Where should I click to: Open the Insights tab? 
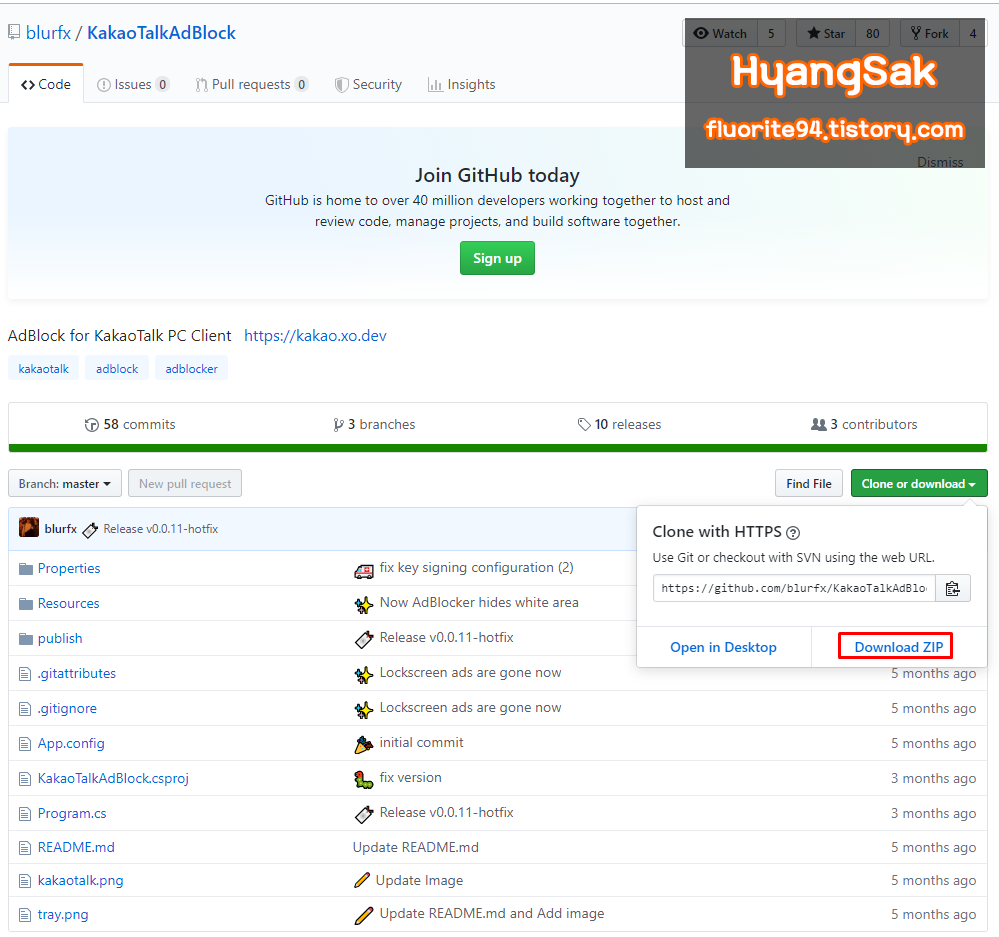[462, 84]
